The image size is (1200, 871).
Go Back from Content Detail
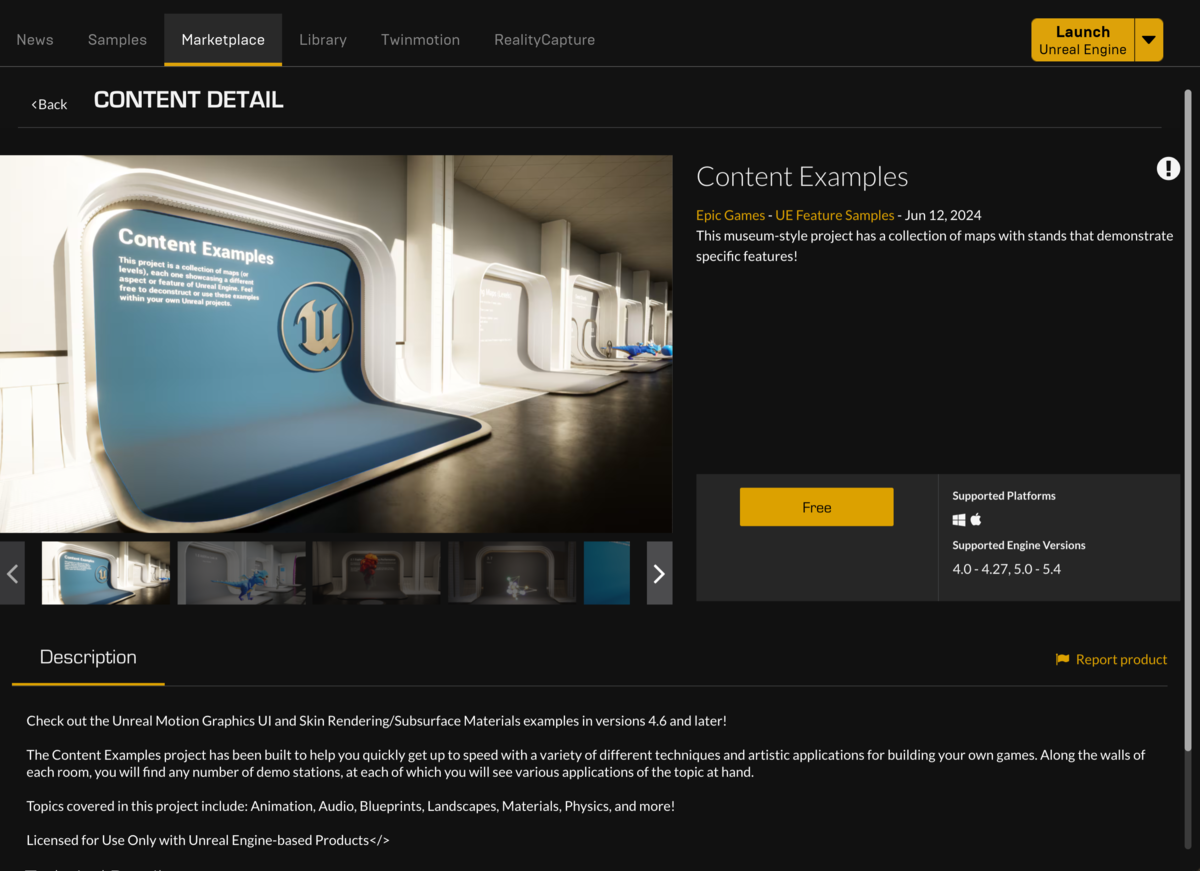[49, 104]
